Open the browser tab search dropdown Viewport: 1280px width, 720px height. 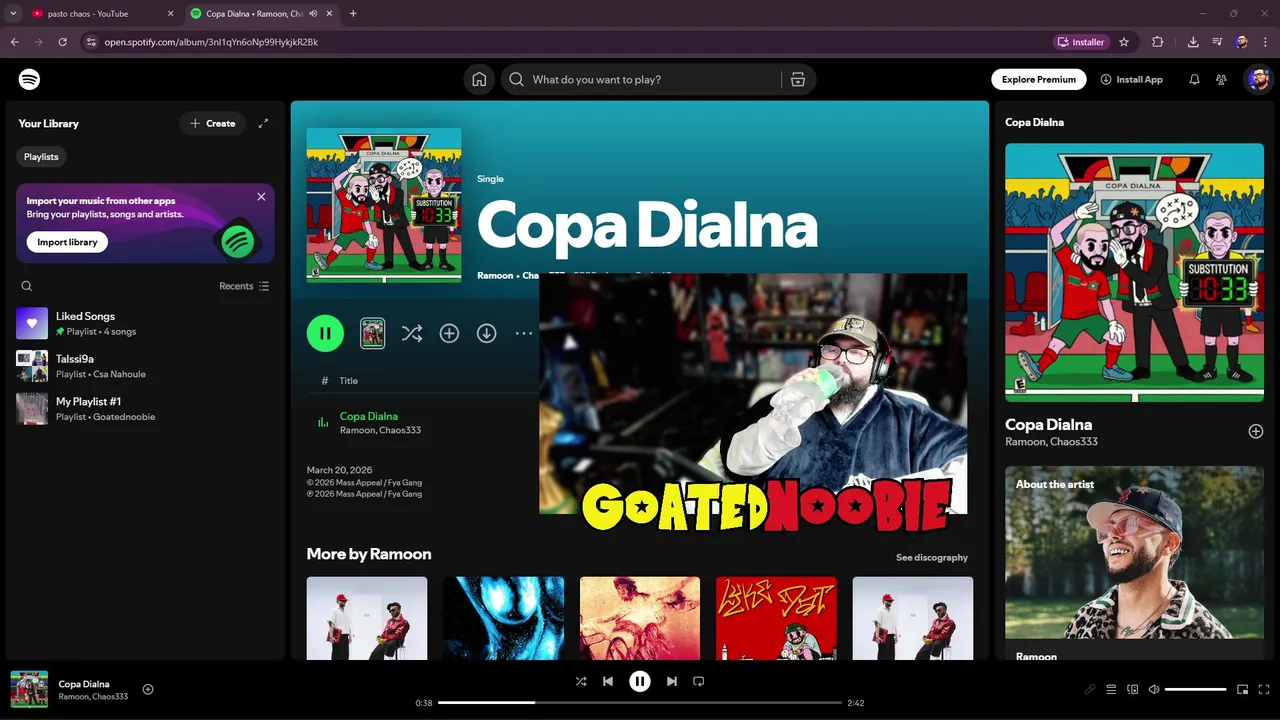[12, 13]
